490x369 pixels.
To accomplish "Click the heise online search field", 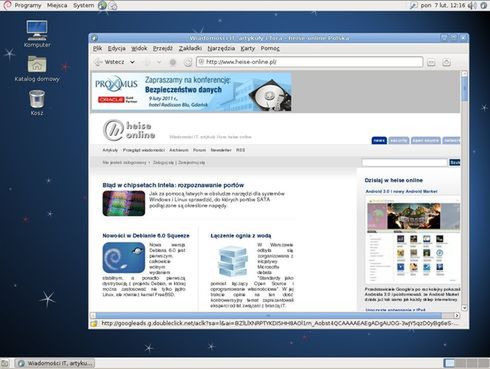I will pos(404,162).
